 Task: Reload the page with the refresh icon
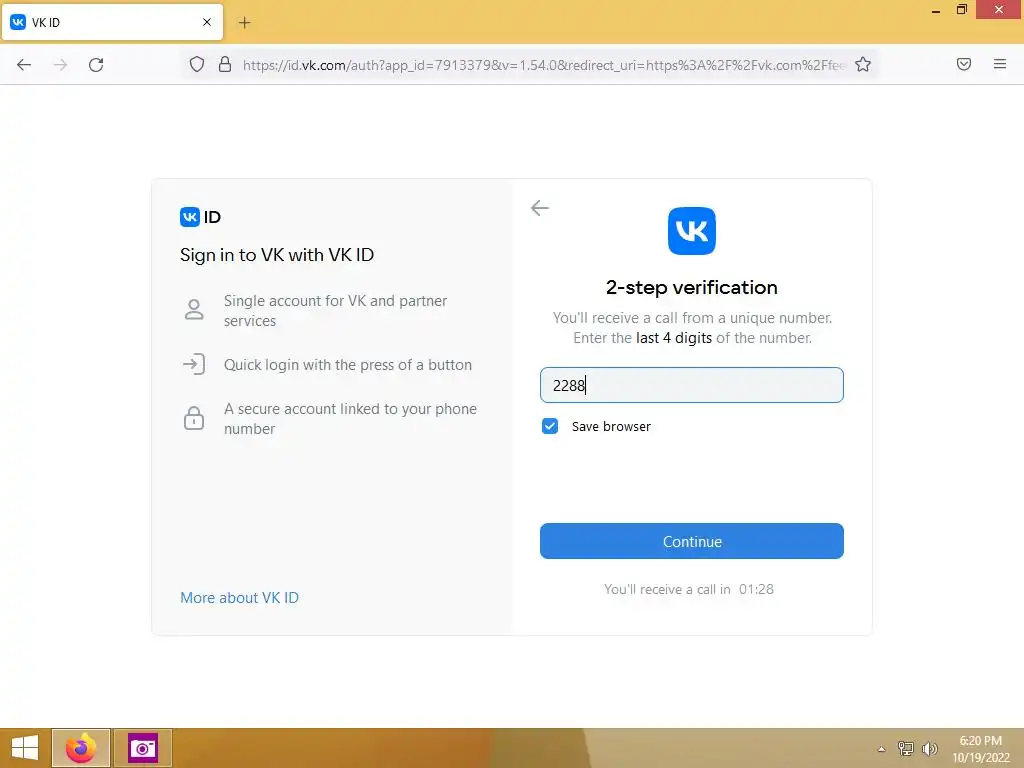click(96, 65)
